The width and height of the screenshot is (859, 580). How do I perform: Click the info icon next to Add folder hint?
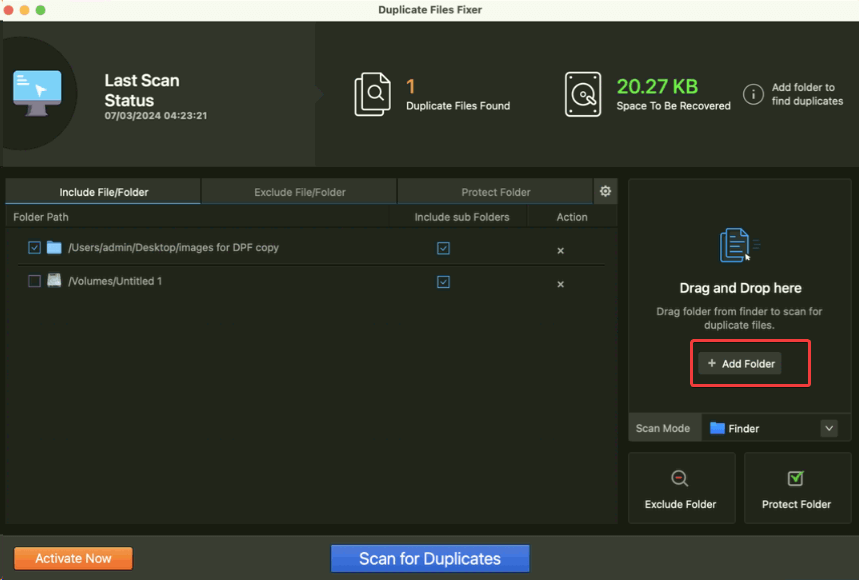753,94
